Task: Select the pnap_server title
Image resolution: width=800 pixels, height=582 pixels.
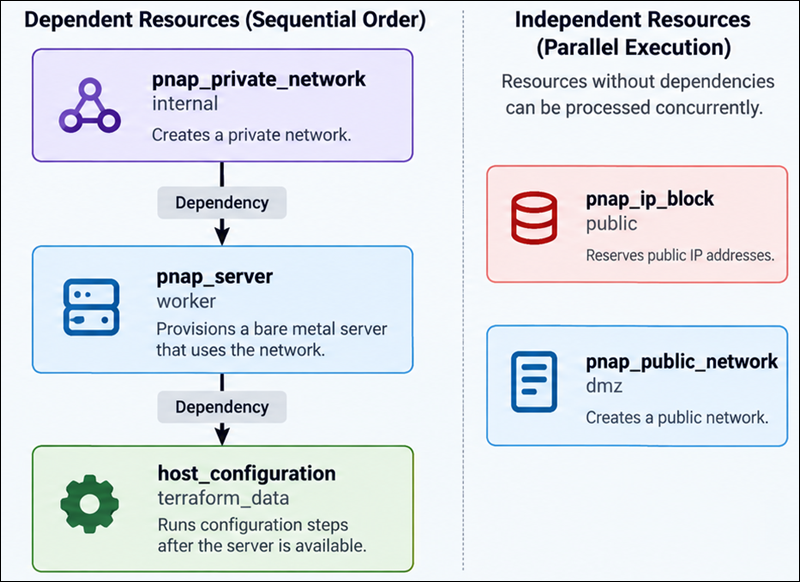Action: click(214, 276)
